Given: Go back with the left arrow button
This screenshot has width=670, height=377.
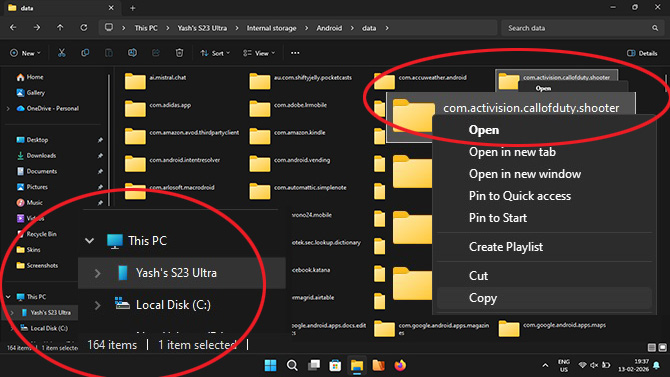Looking at the screenshot, I should (x=13, y=28).
